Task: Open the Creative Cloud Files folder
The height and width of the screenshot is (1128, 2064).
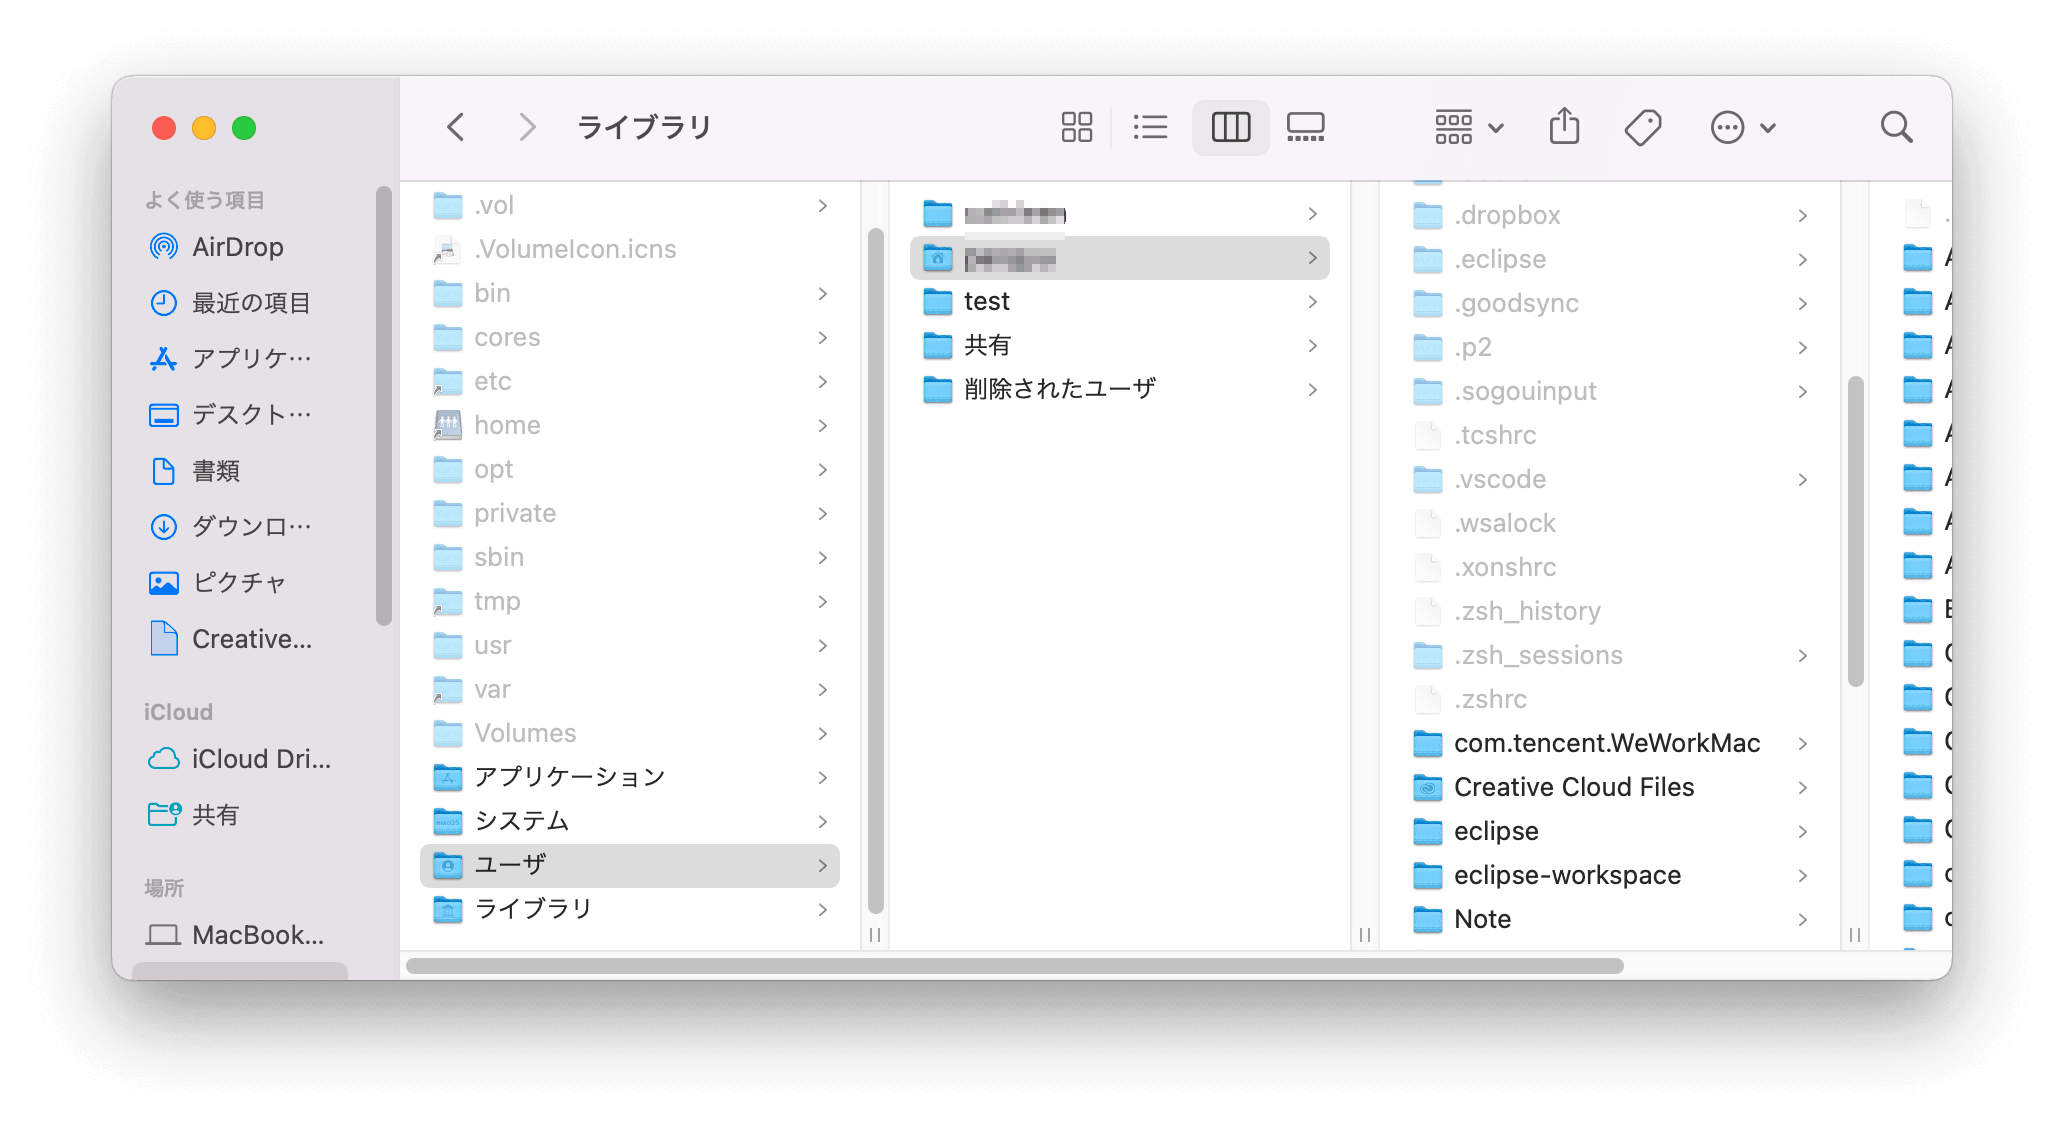Action: 1573,787
